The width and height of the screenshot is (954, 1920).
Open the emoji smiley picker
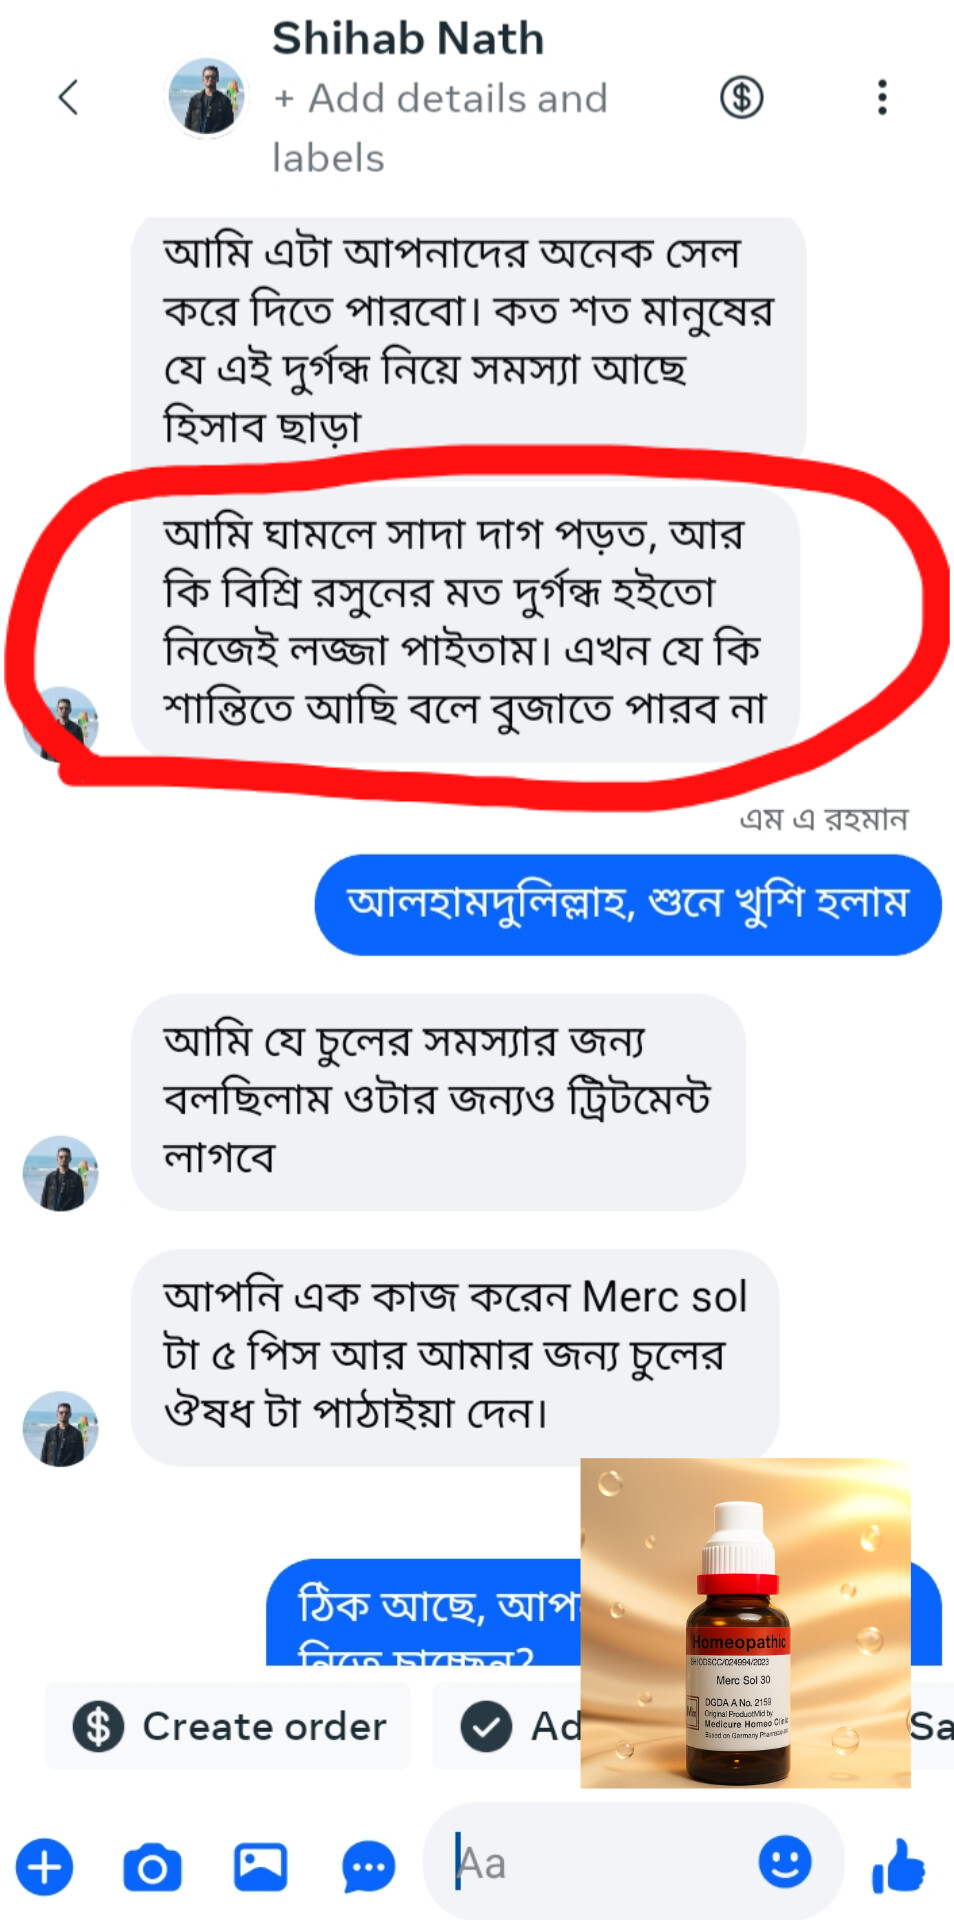coord(785,1862)
